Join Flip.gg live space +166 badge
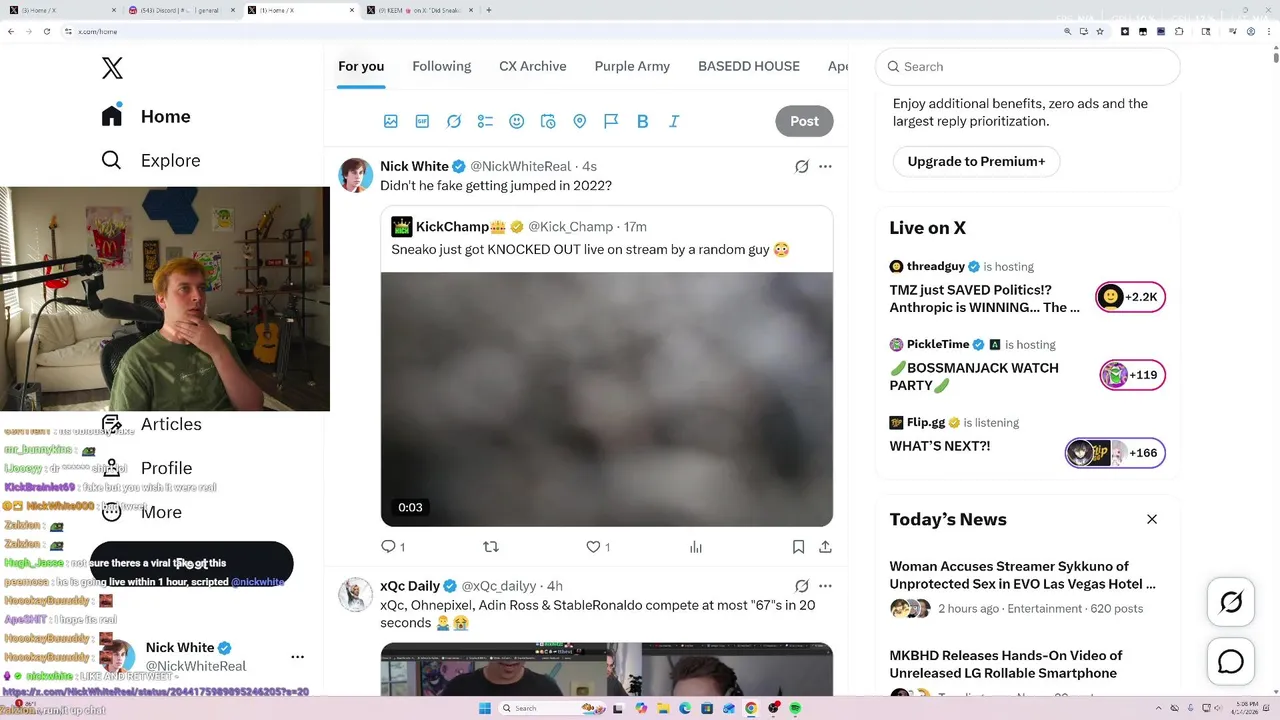The height and width of the screenshot is (720, 1280). [x=1115, y=453]
